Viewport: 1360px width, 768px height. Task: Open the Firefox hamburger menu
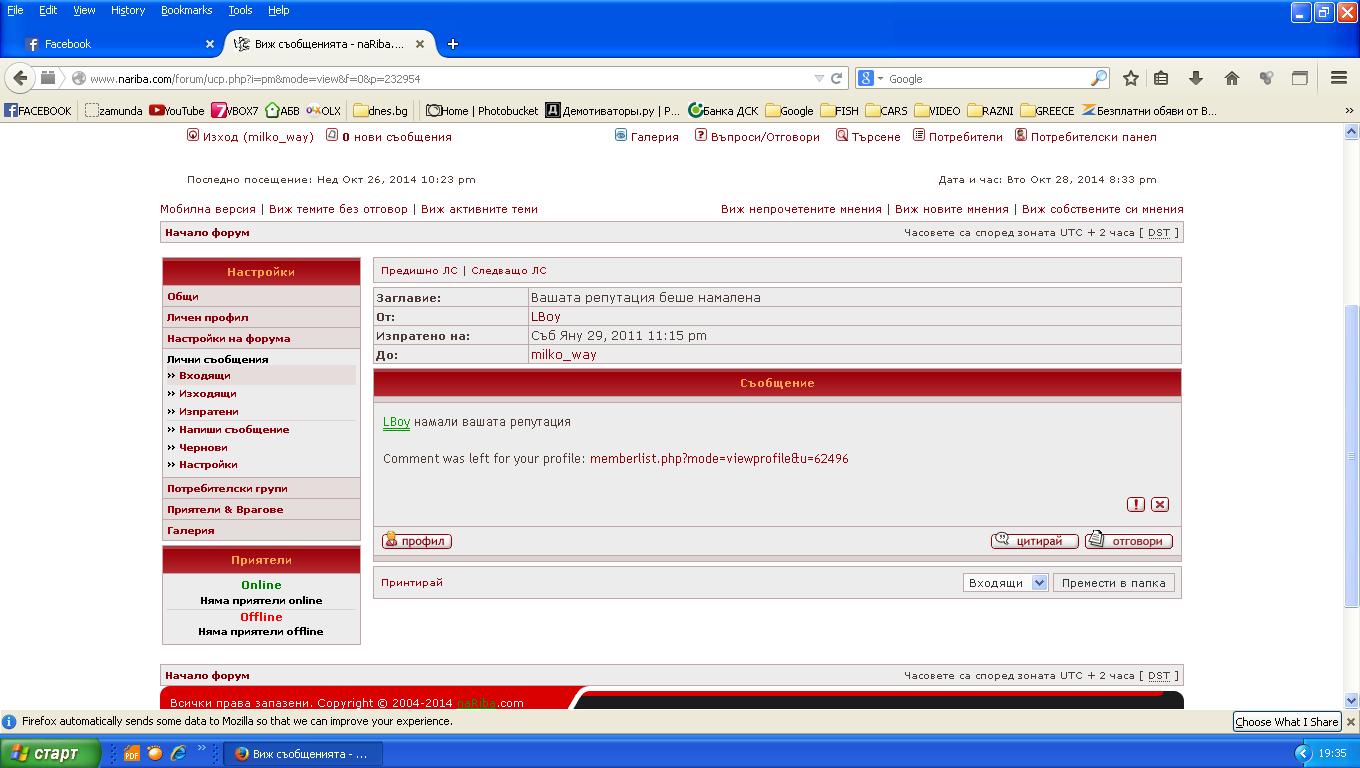click(1339, 78)
